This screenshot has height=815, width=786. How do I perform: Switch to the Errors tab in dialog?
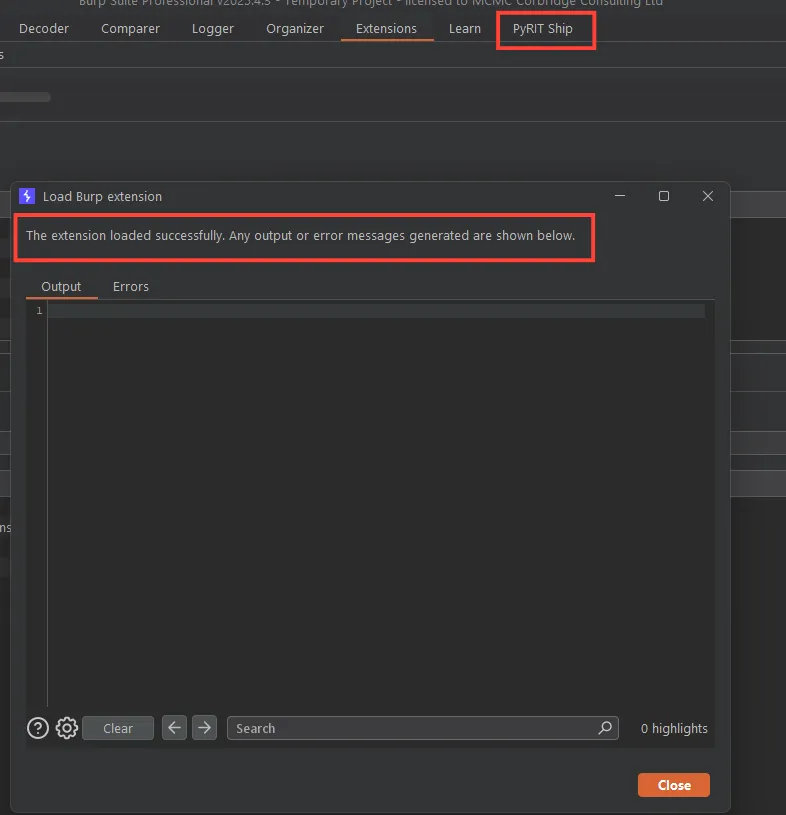[130, 286]
